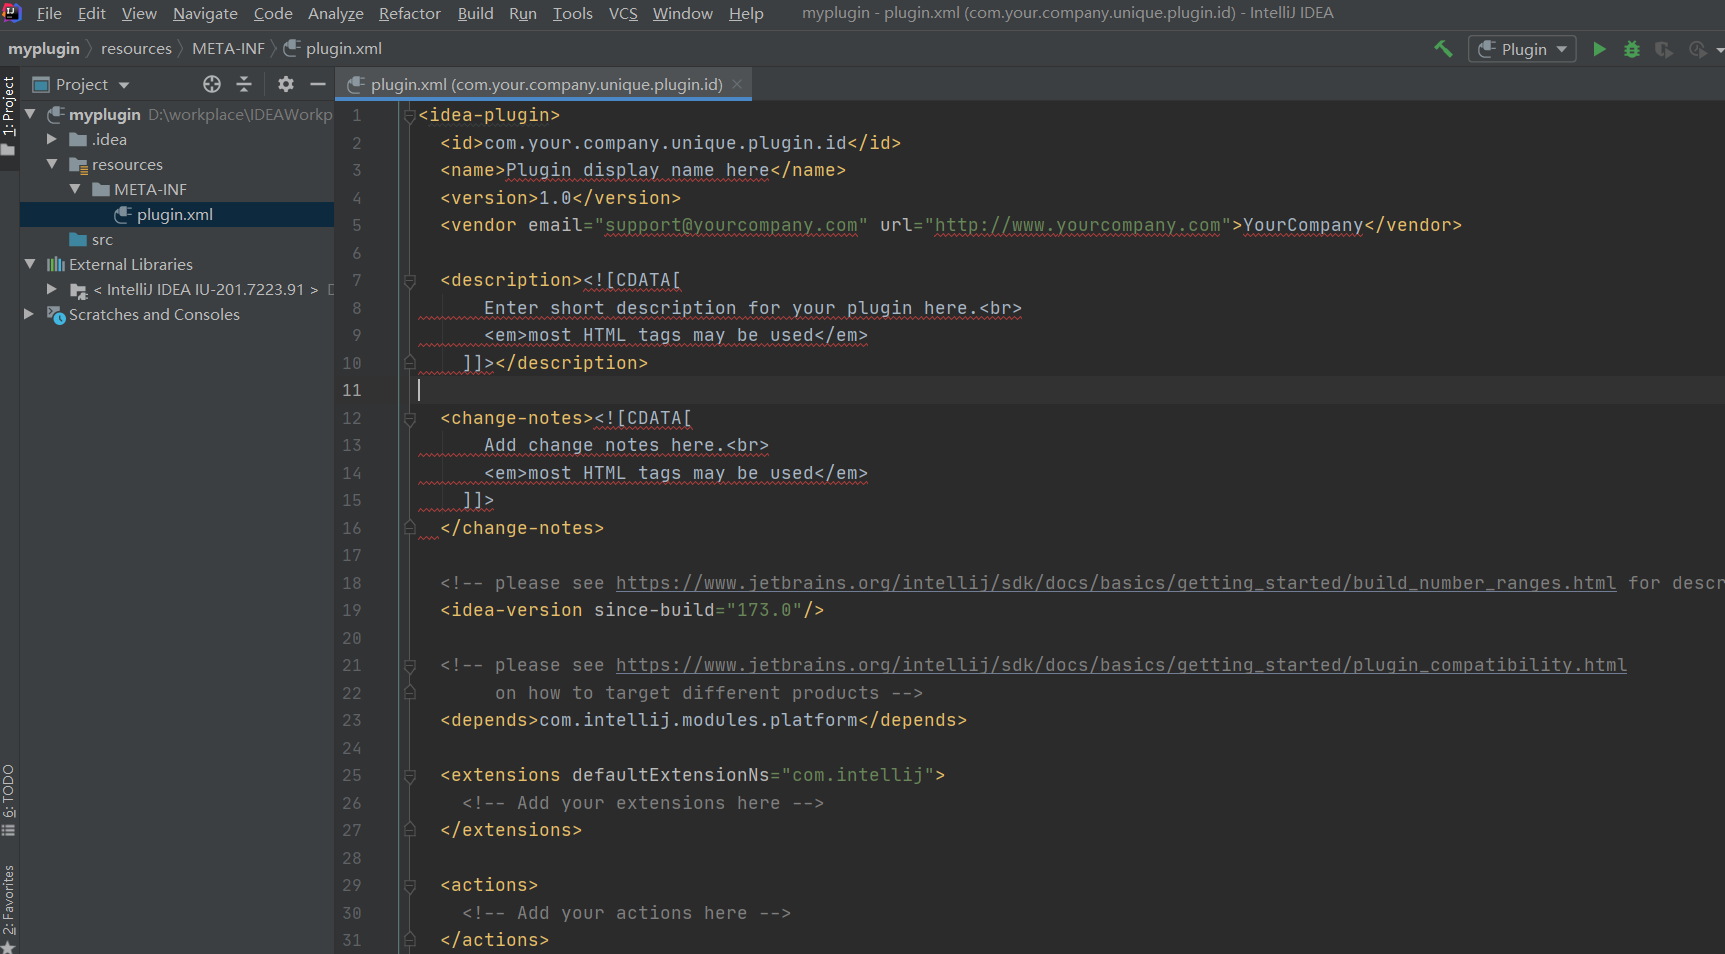Open the Build menu
The width and height of the screenshot is (1725, 954).
pyautogui.click(x=475, y=13)
